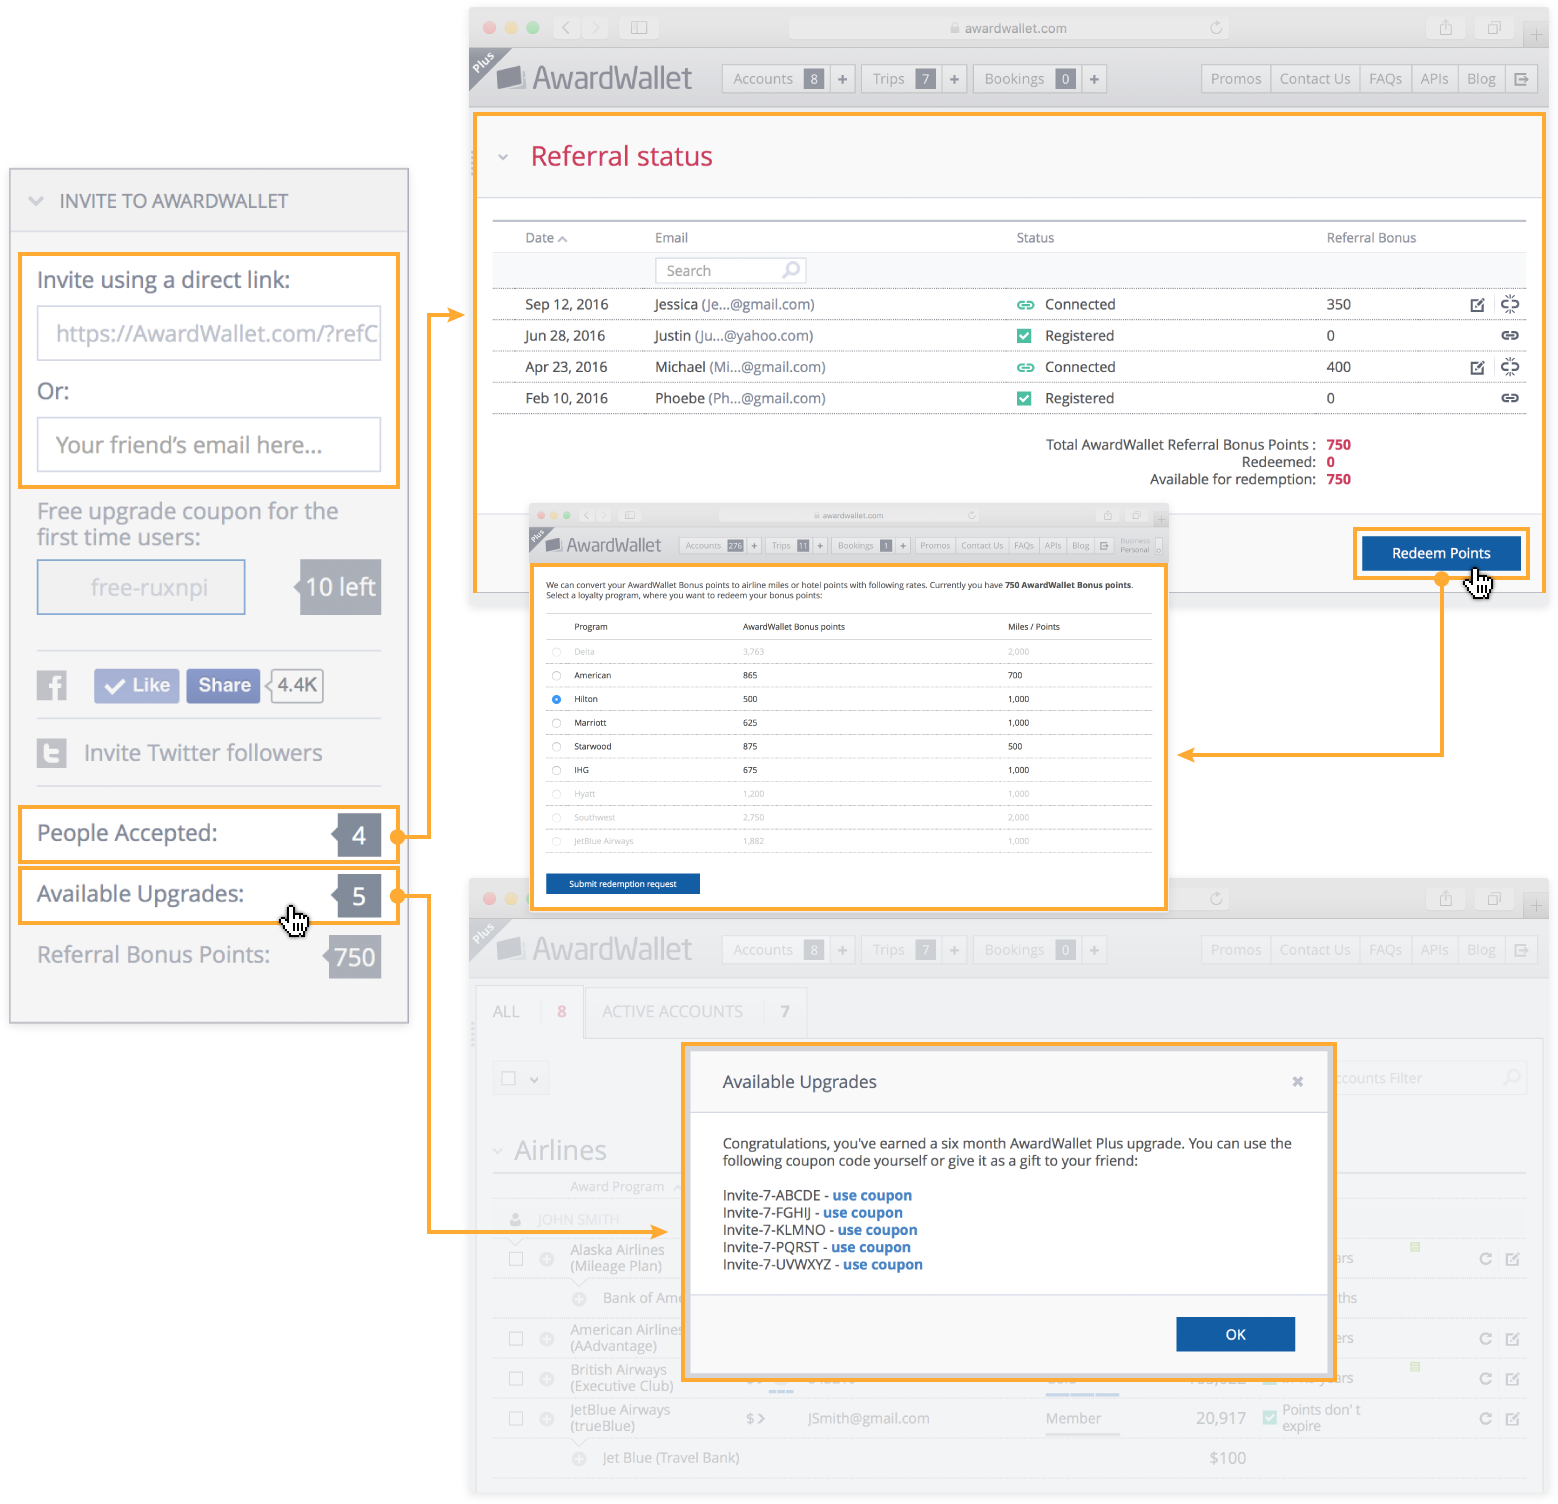Click the People Accepted count badge 4
Screen dimensions: 1558x1504
tap(358, 835)
